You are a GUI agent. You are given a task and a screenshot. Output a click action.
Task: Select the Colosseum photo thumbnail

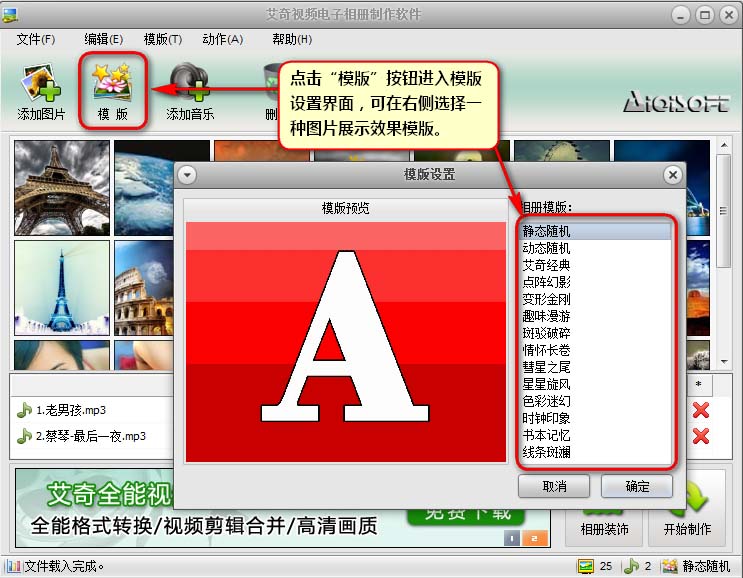pyautogui.click(x=144, y=288)
